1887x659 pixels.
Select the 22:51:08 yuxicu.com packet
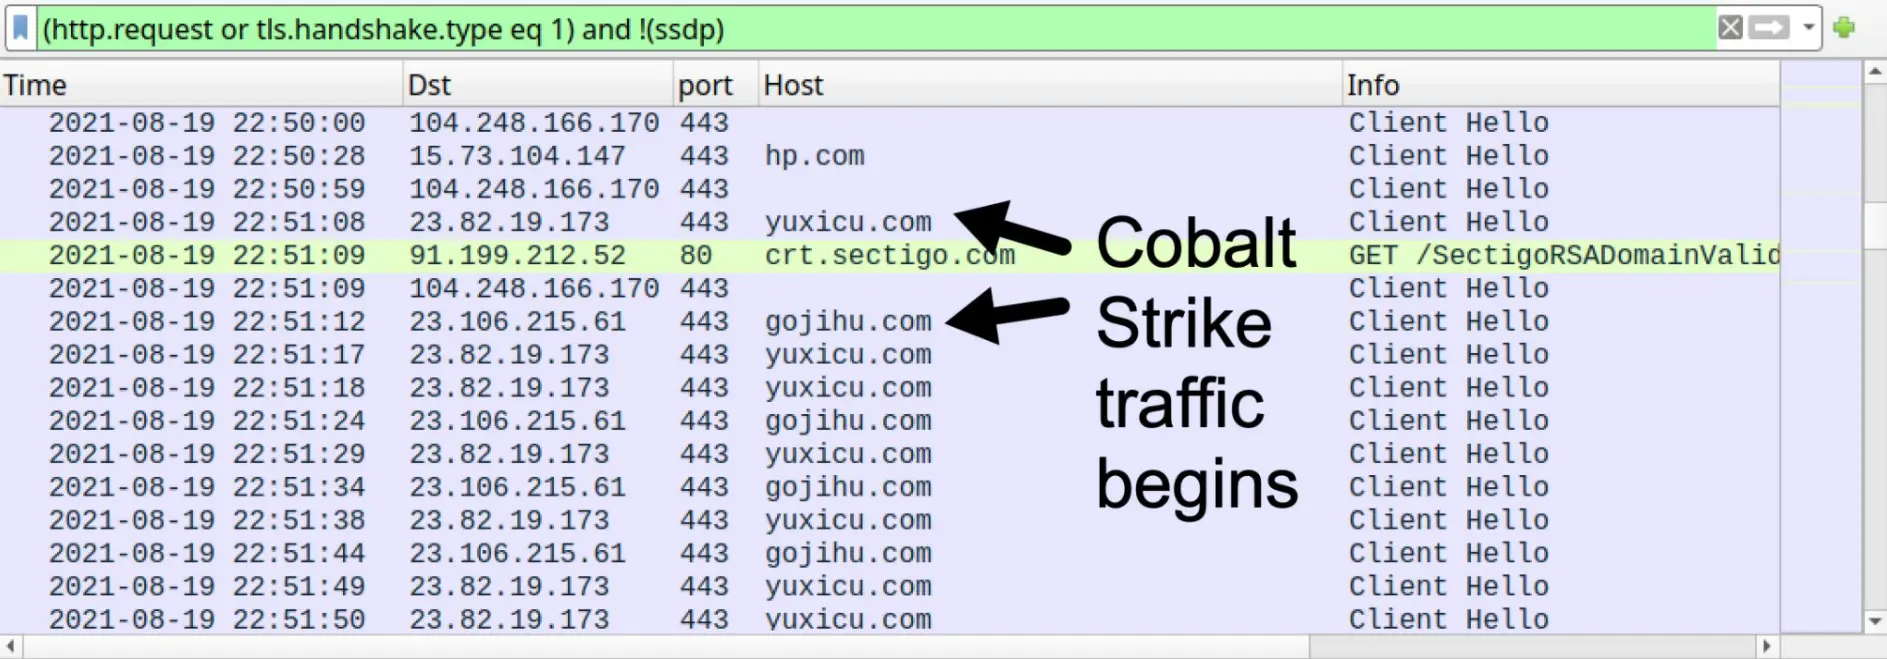click(x=890, y=222)
